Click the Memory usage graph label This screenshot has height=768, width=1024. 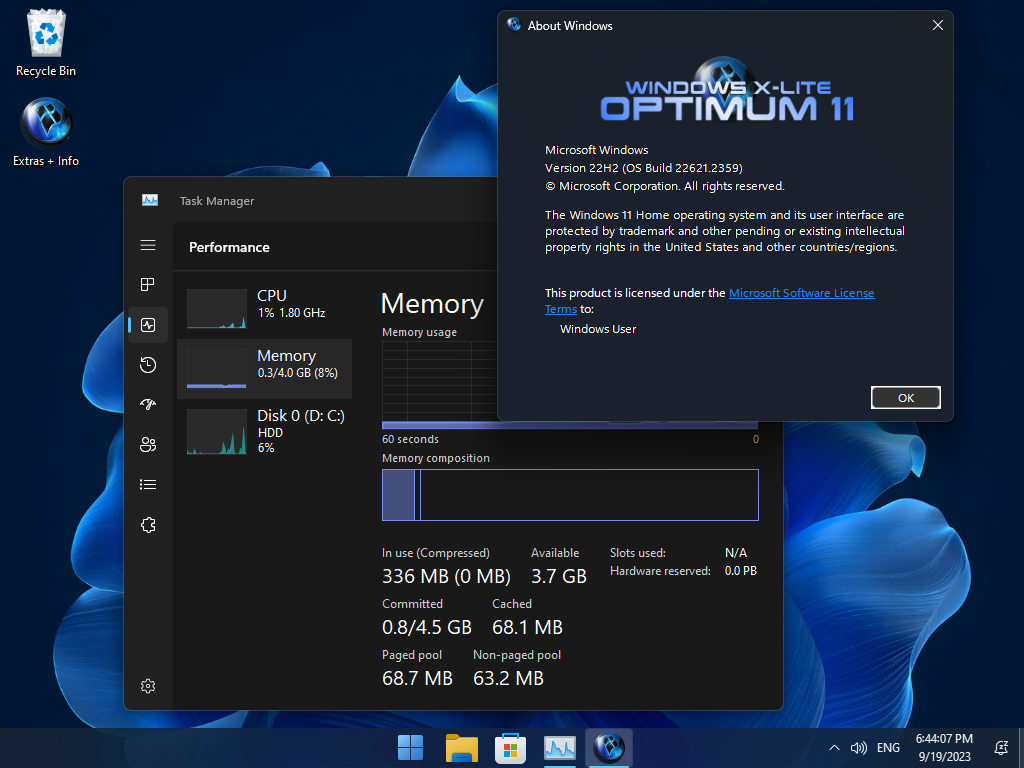[x=419, y=332]
